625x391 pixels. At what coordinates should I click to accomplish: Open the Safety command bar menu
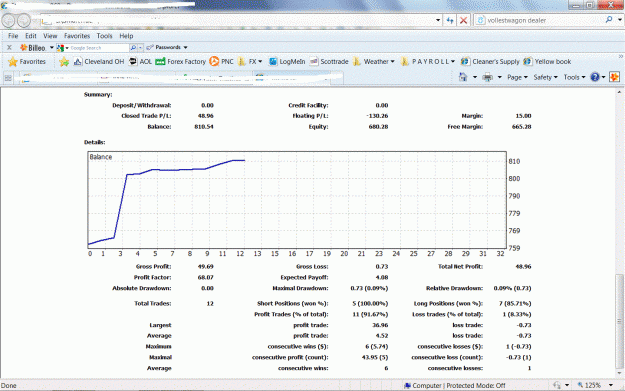coord(546,77)
